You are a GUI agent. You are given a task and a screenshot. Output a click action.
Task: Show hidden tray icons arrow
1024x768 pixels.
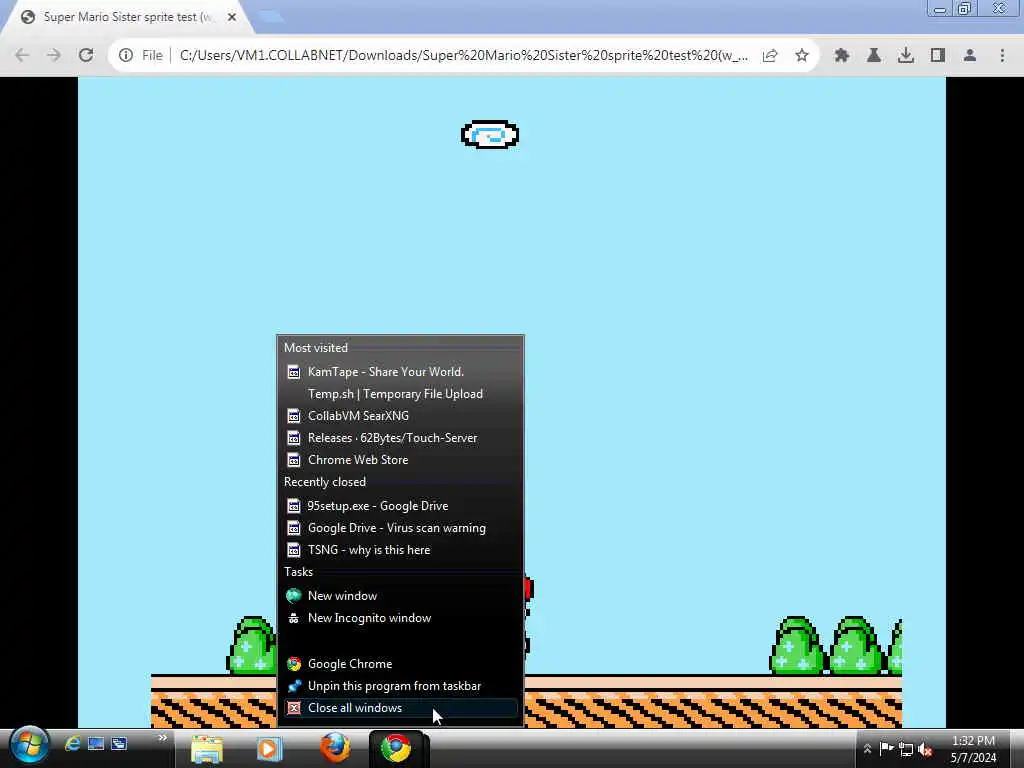[x=867, y=749]
